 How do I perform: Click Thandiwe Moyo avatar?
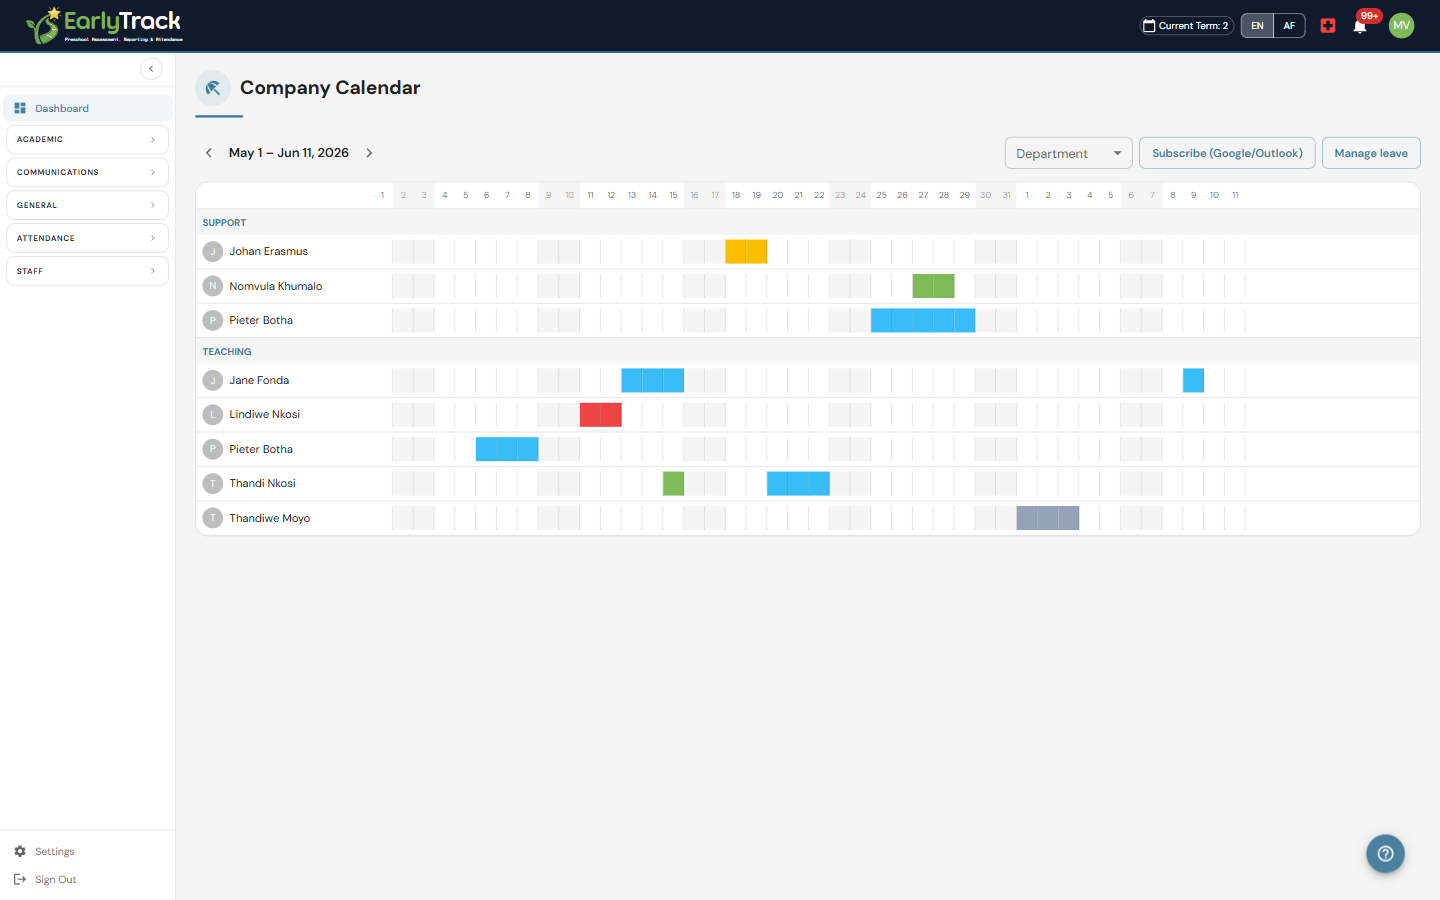(213, 518)
